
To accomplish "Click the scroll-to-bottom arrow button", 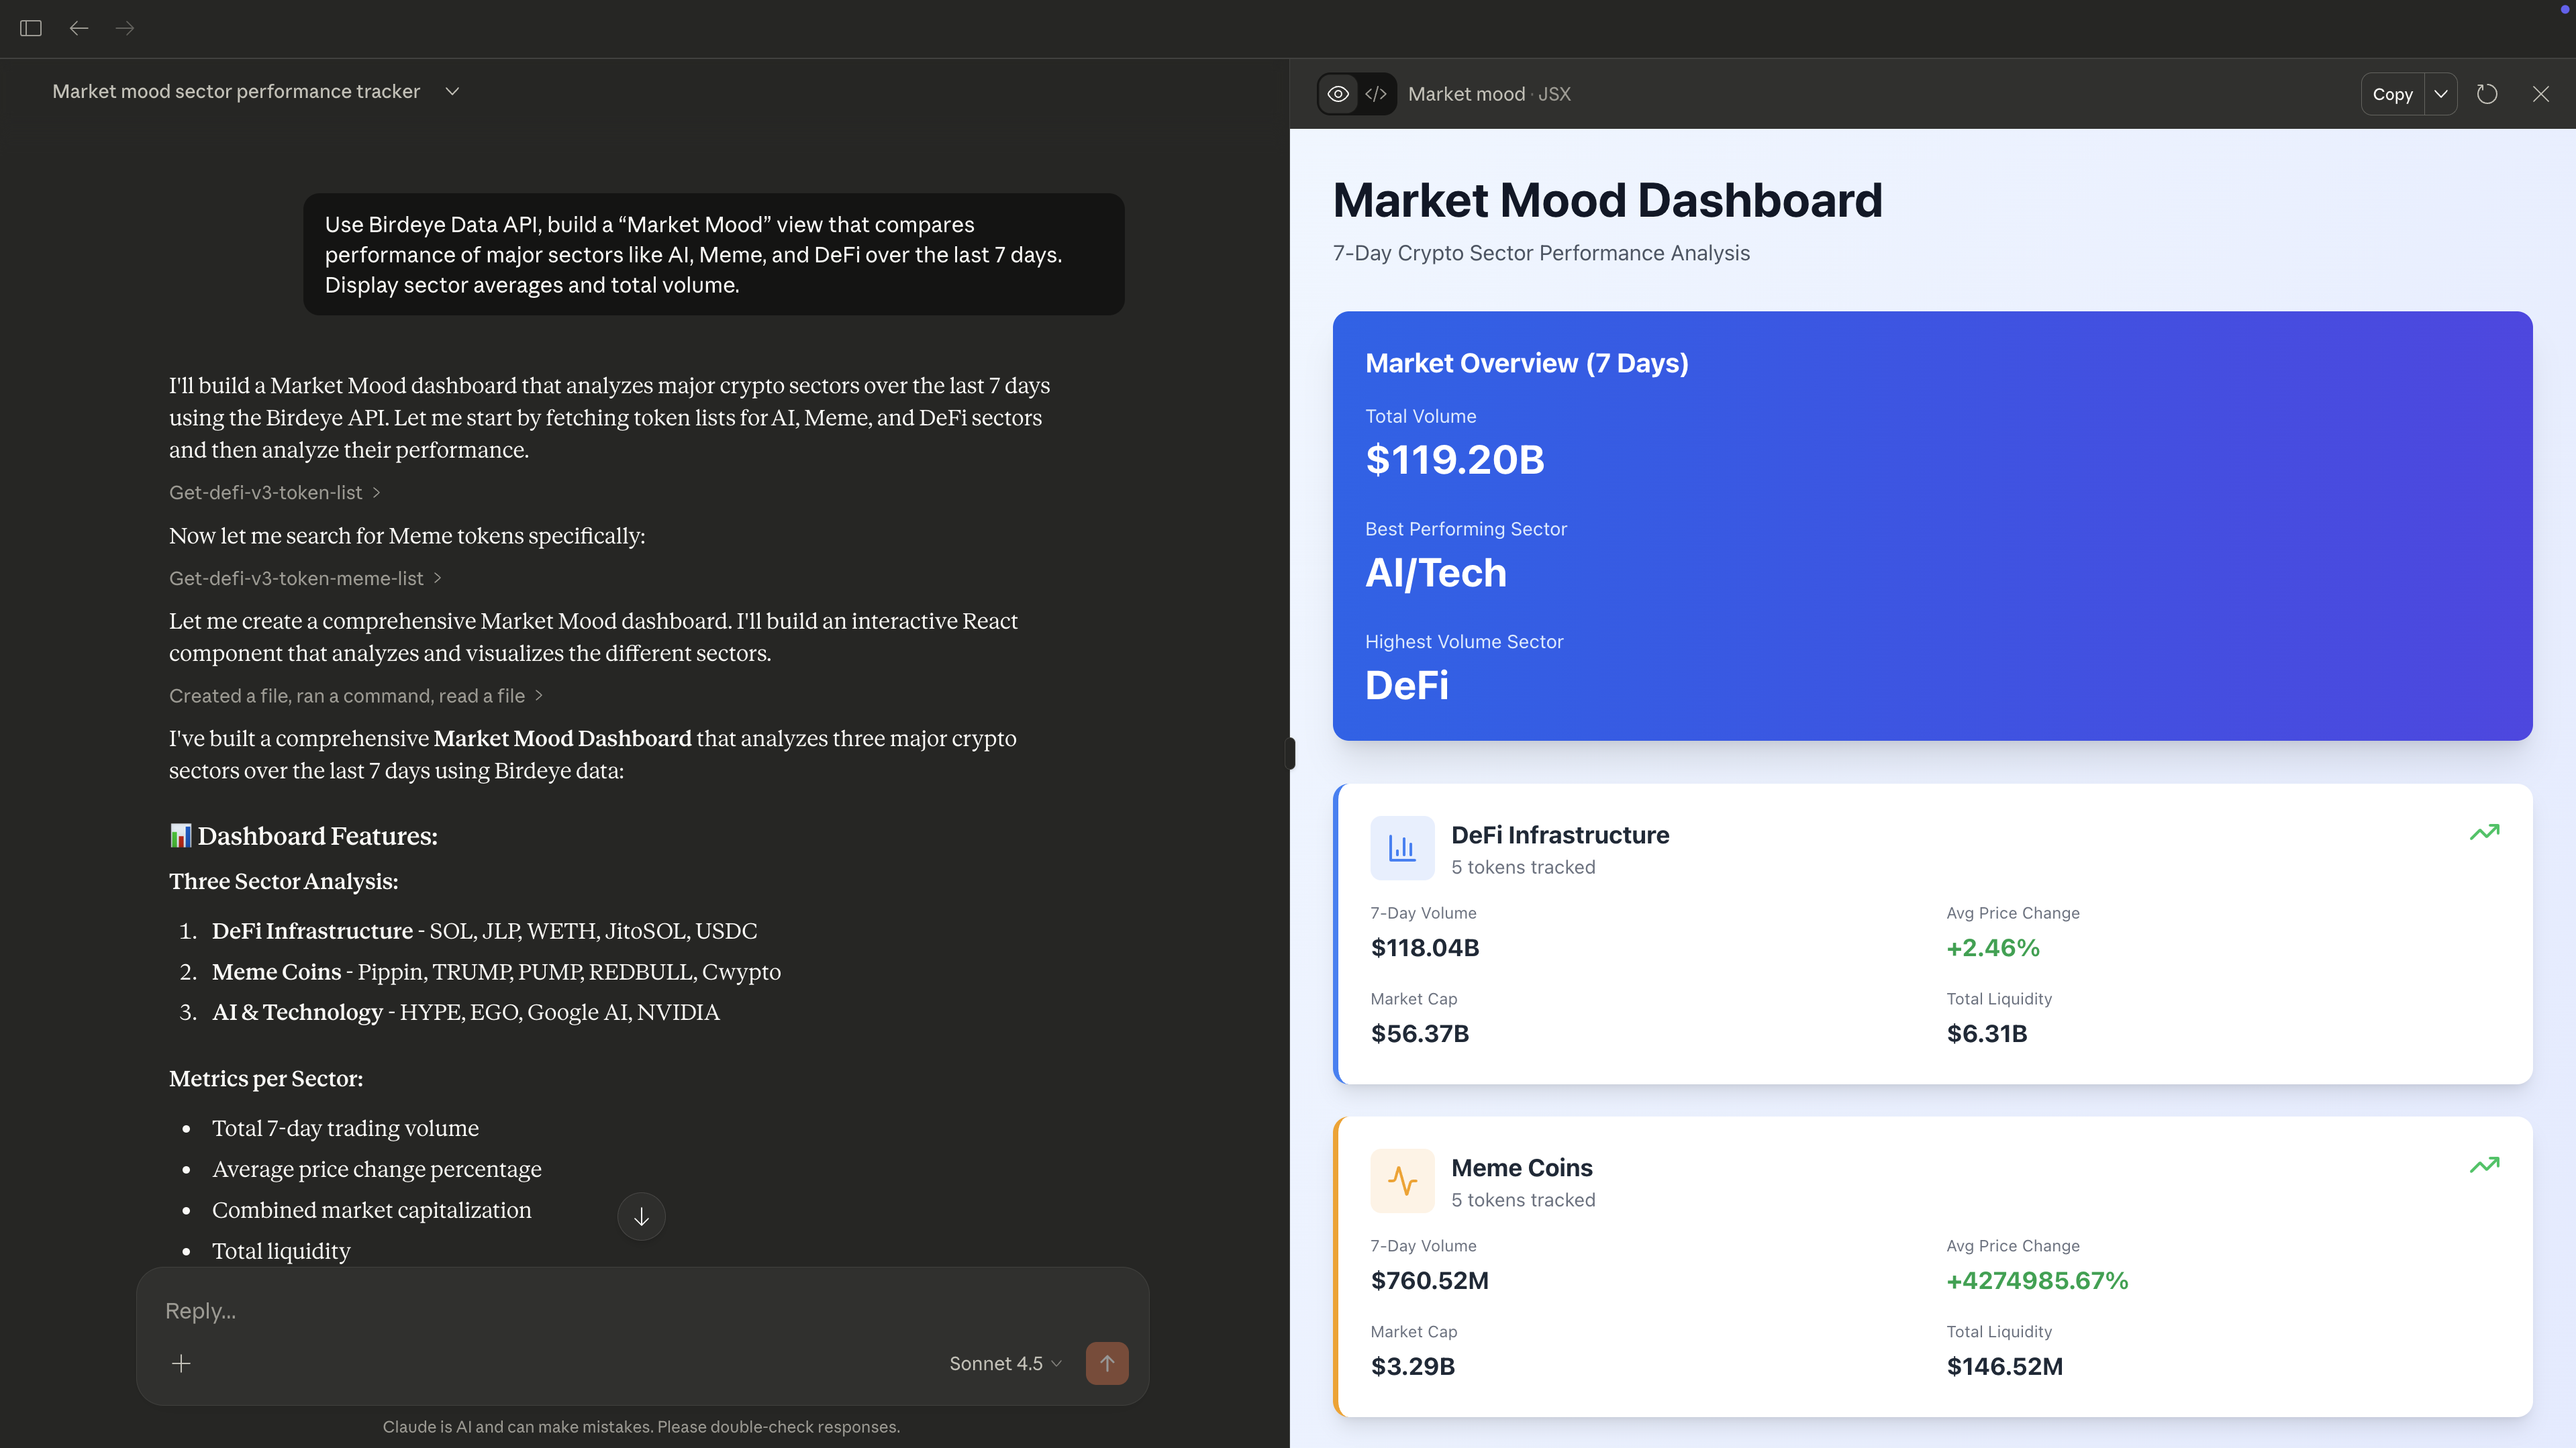I will pyautogui.click(x=641, y=1216).
